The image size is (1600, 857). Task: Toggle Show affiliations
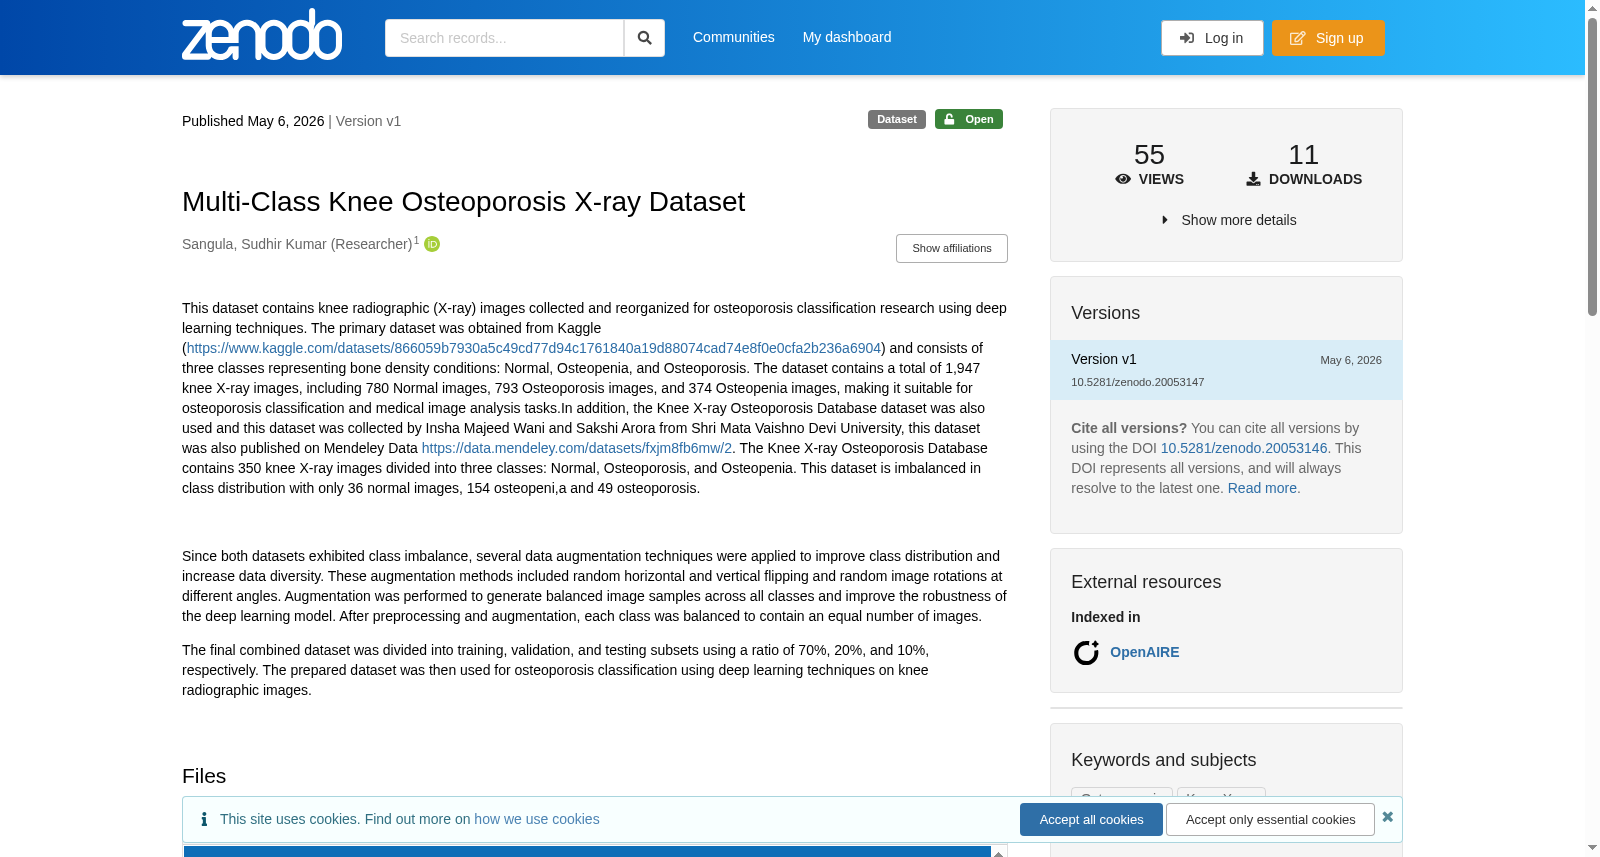pos(952,248)
